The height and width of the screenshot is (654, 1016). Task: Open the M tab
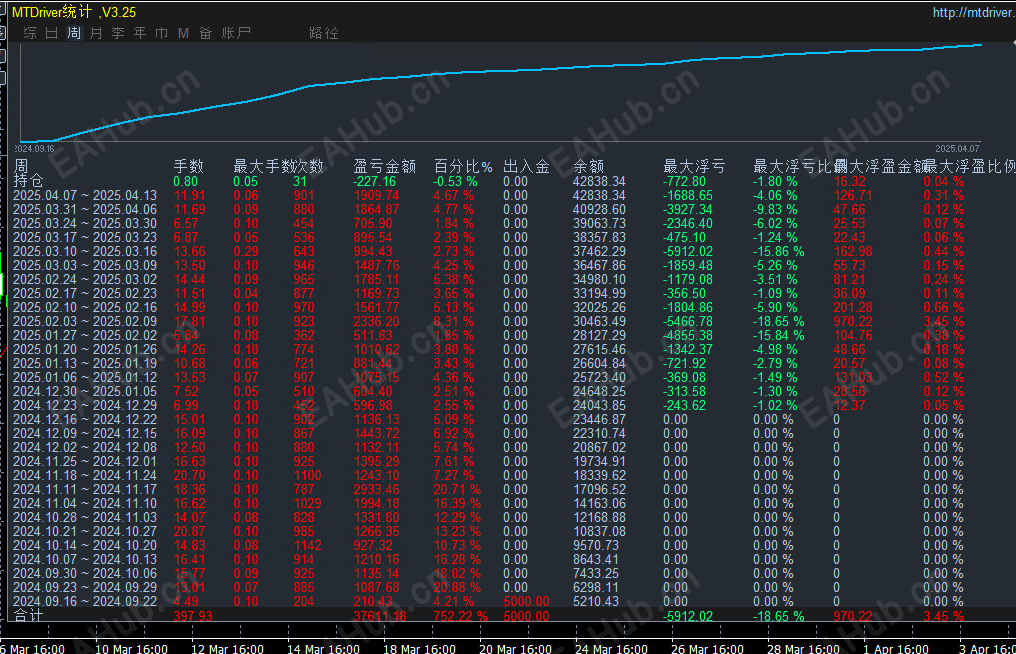tap(183, 33)
